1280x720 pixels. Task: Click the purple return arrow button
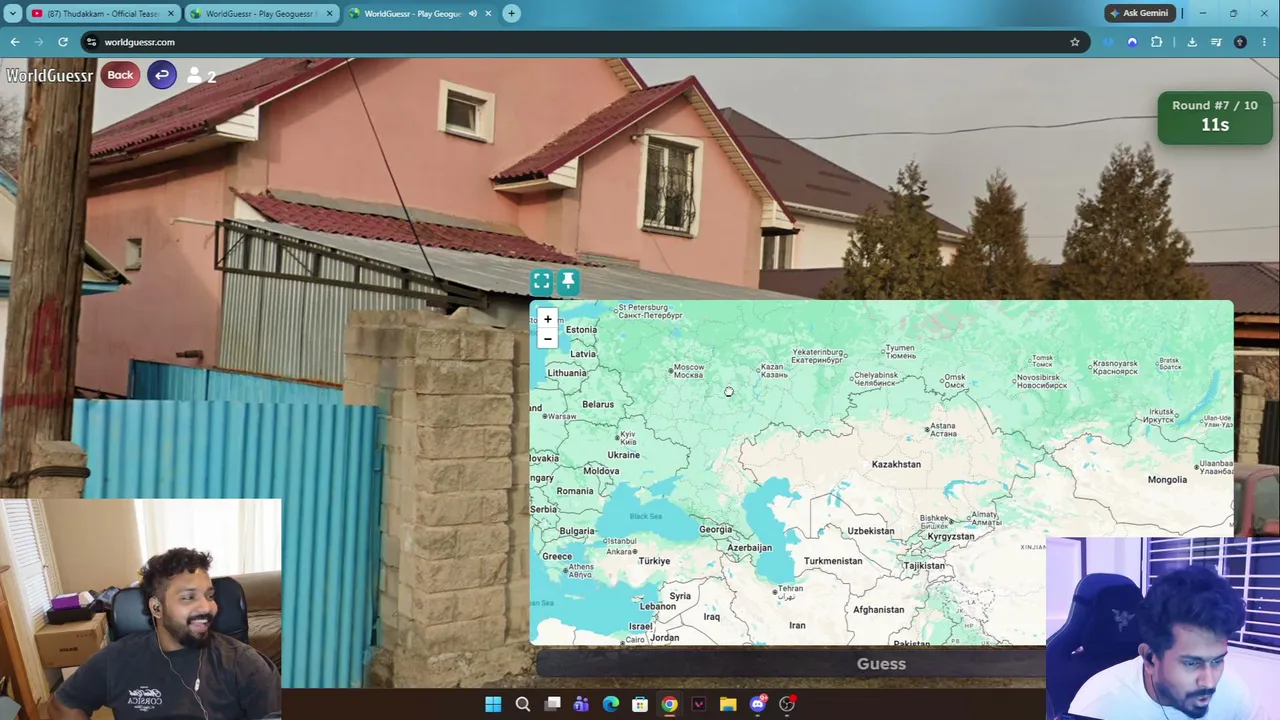click(x=162, y=75)
